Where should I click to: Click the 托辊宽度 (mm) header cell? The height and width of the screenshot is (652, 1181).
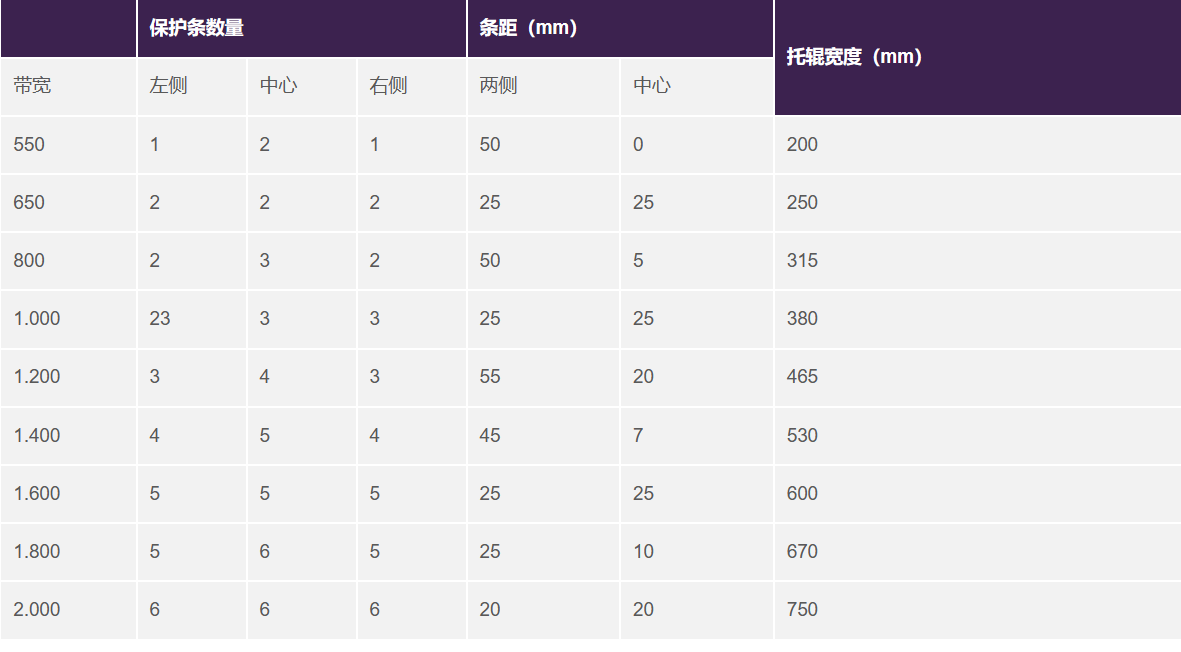(x=978, y=57)
